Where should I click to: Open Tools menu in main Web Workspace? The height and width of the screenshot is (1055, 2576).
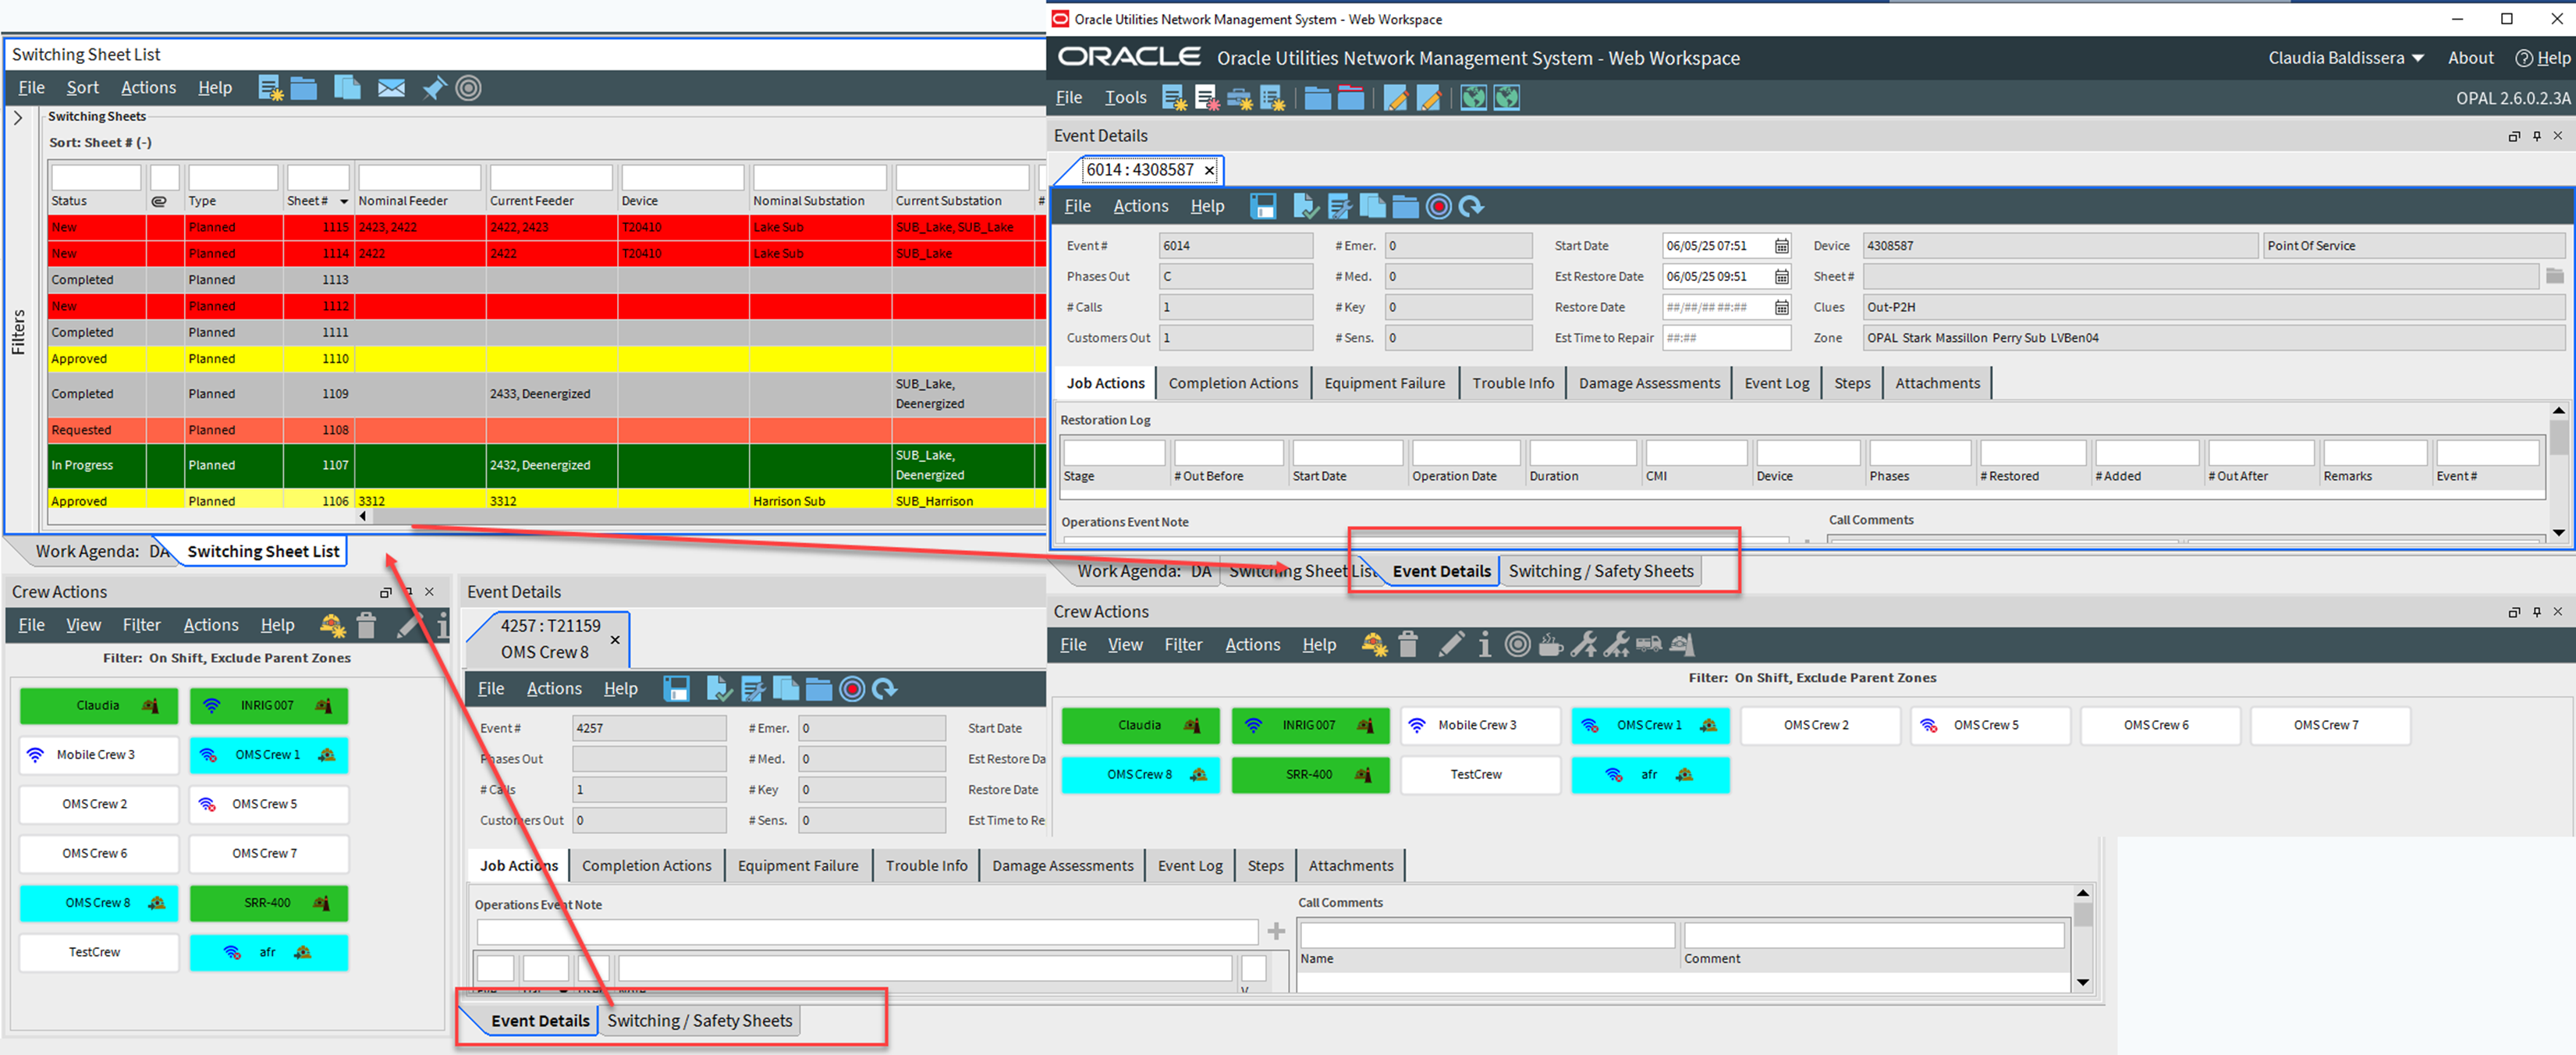pyautogui.click(x=1125, y=98)
